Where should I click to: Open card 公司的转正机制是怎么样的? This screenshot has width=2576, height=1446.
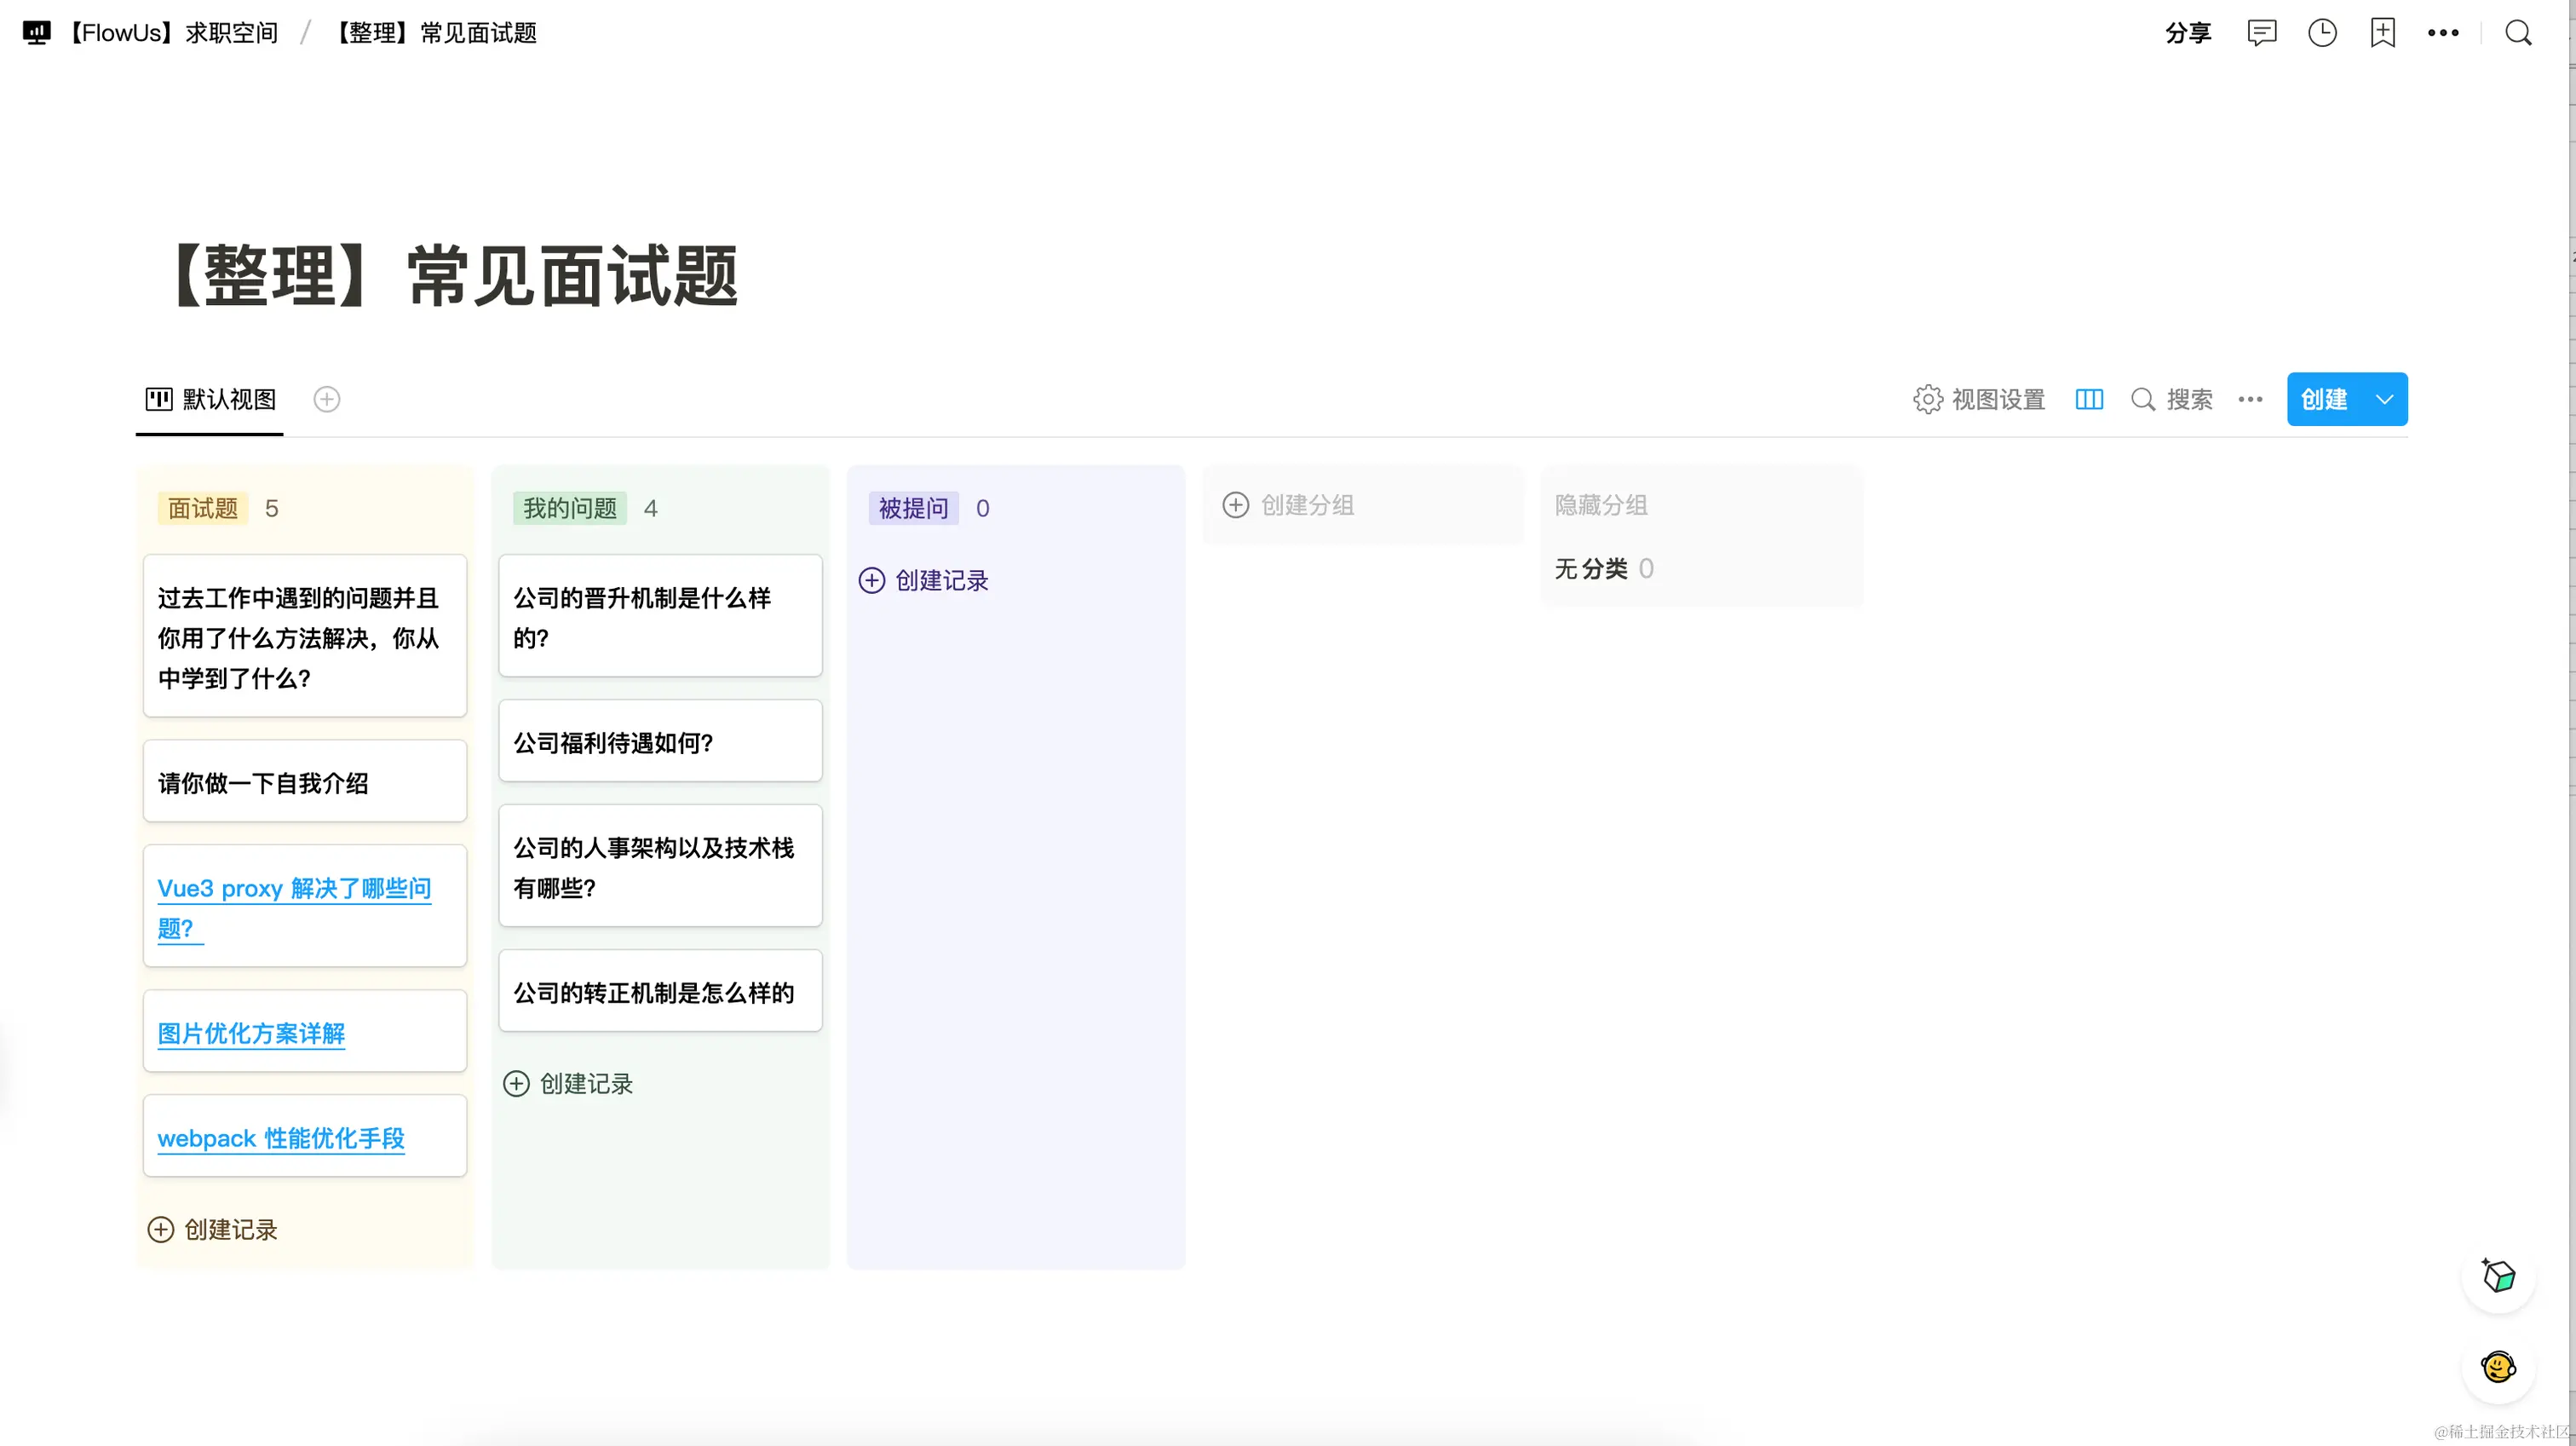660,991
